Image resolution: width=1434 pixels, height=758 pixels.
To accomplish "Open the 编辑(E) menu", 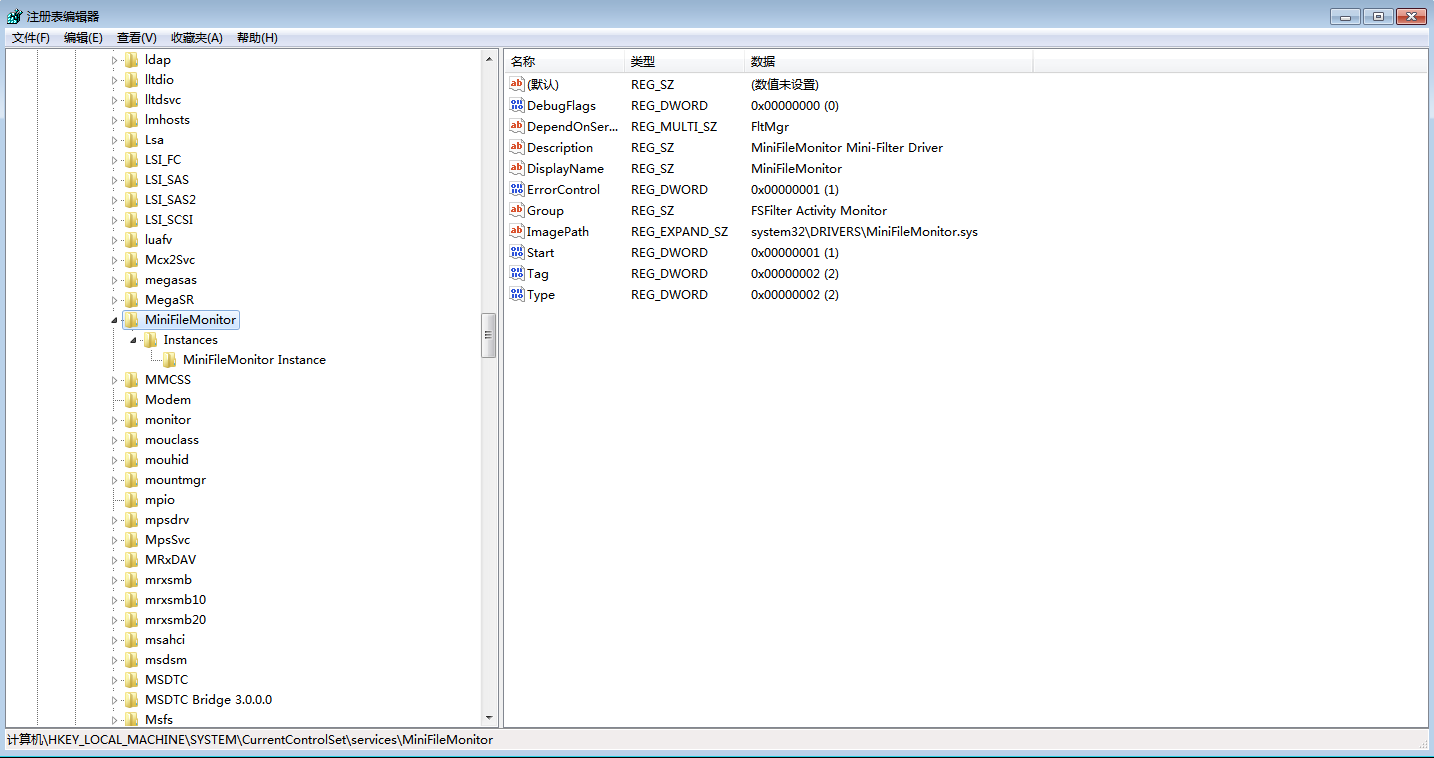I will [x=83, y=38].
